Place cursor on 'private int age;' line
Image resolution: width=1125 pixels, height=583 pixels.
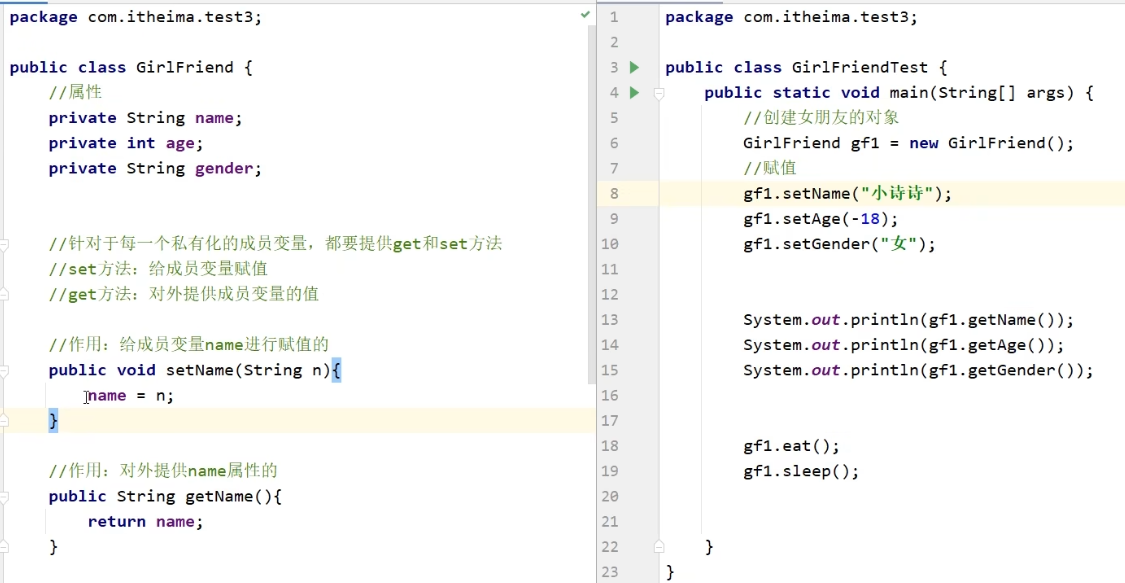(126, 143)
